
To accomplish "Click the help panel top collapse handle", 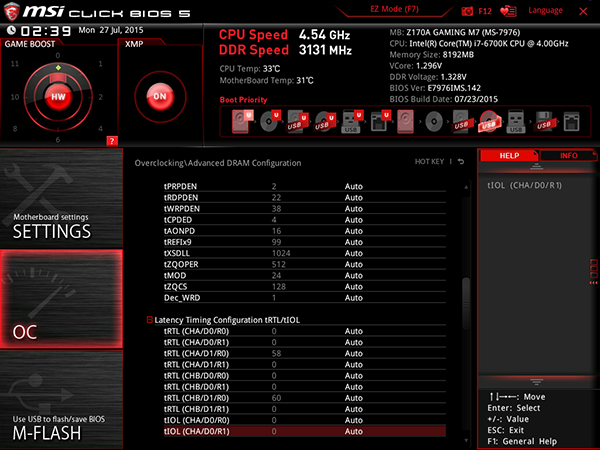I will [536, 167].
